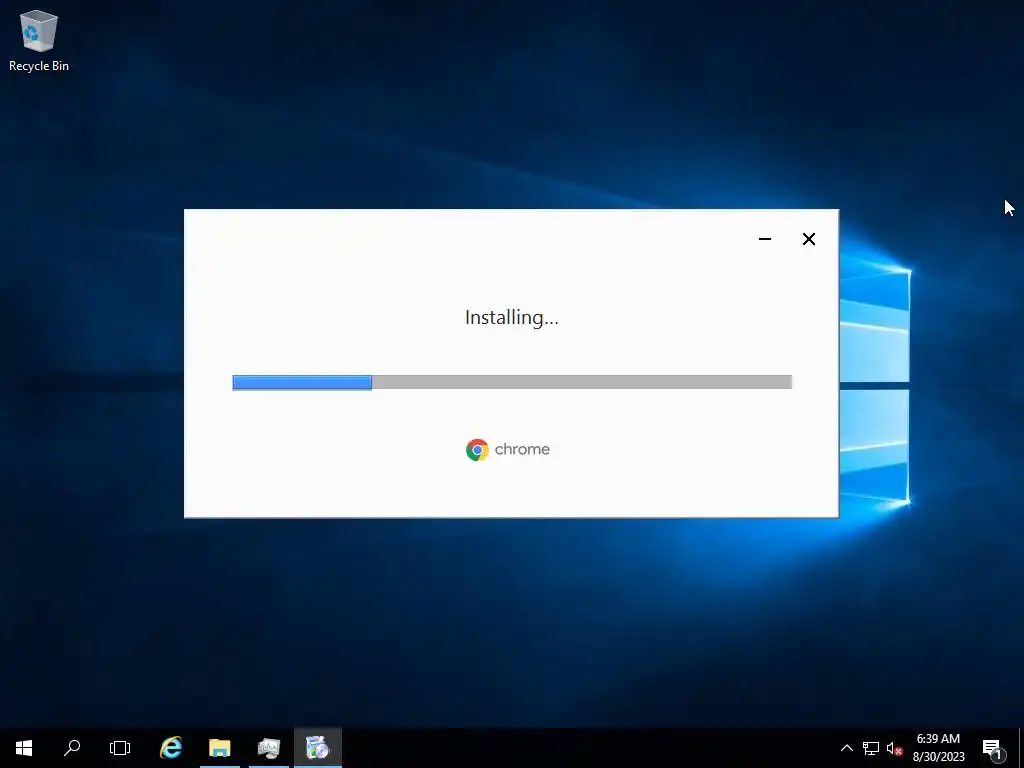Open network status tray icon
Screen dimensions: 1024x768
871,748
